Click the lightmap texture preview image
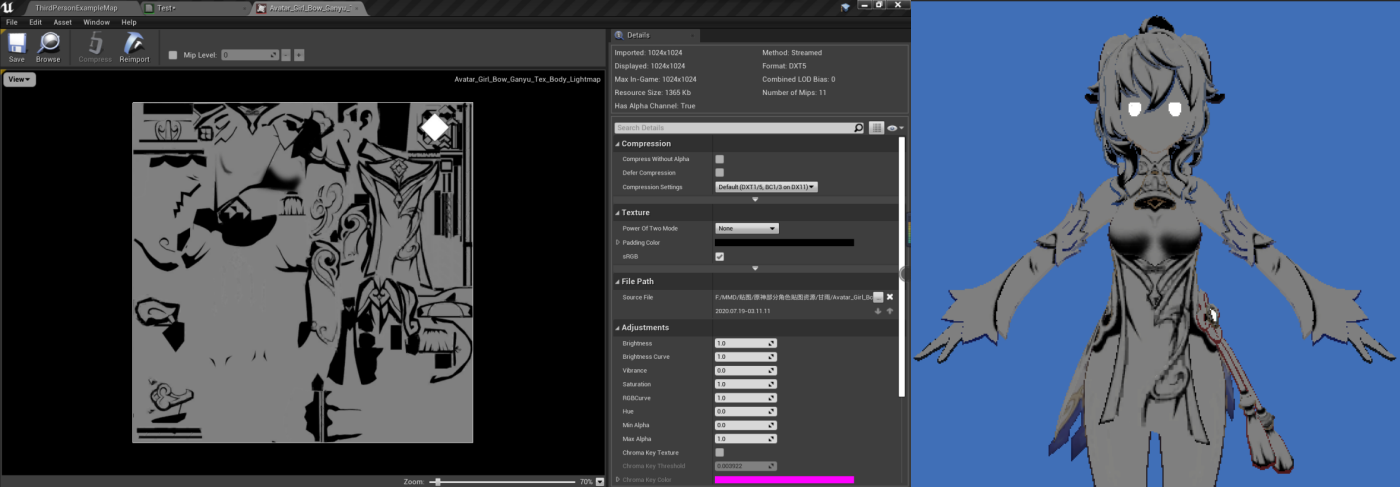Screen dimensions: 1400x487 302,272
